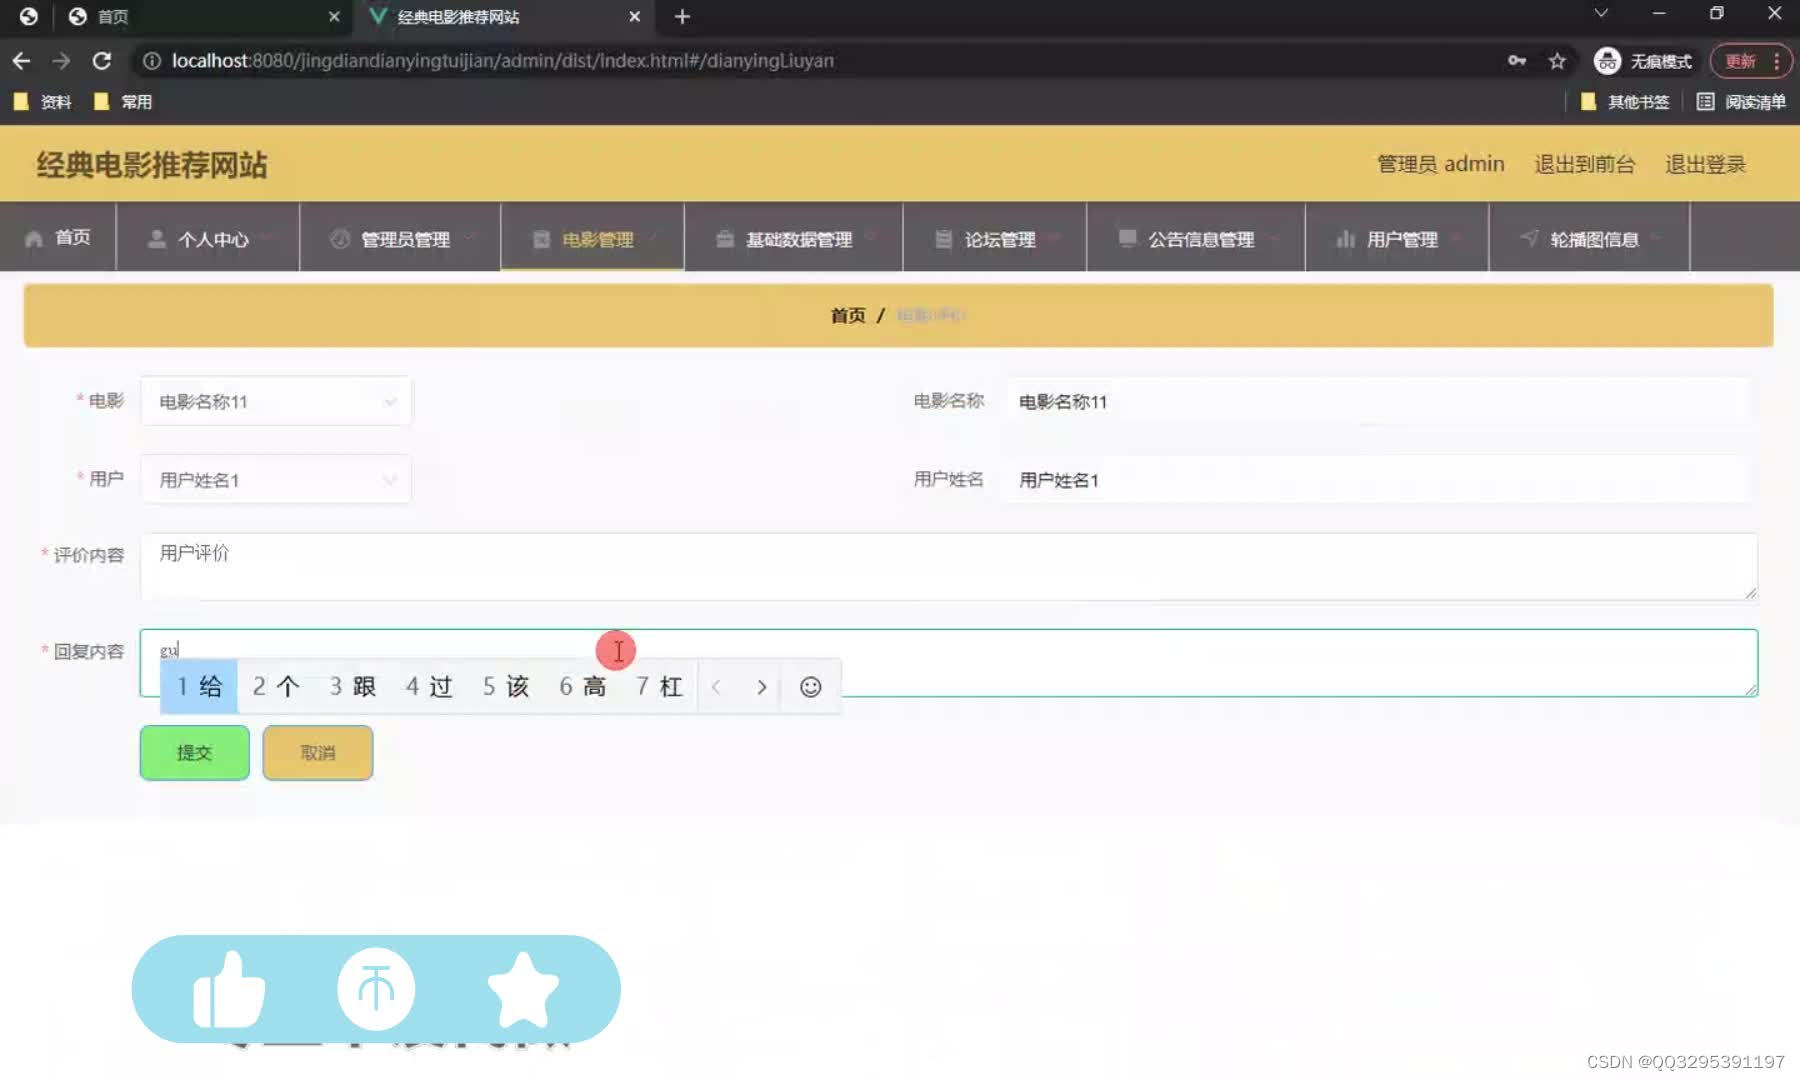Bookmark this page with the star icon
The image size is (1800, 1080).
click(1557, 61)
